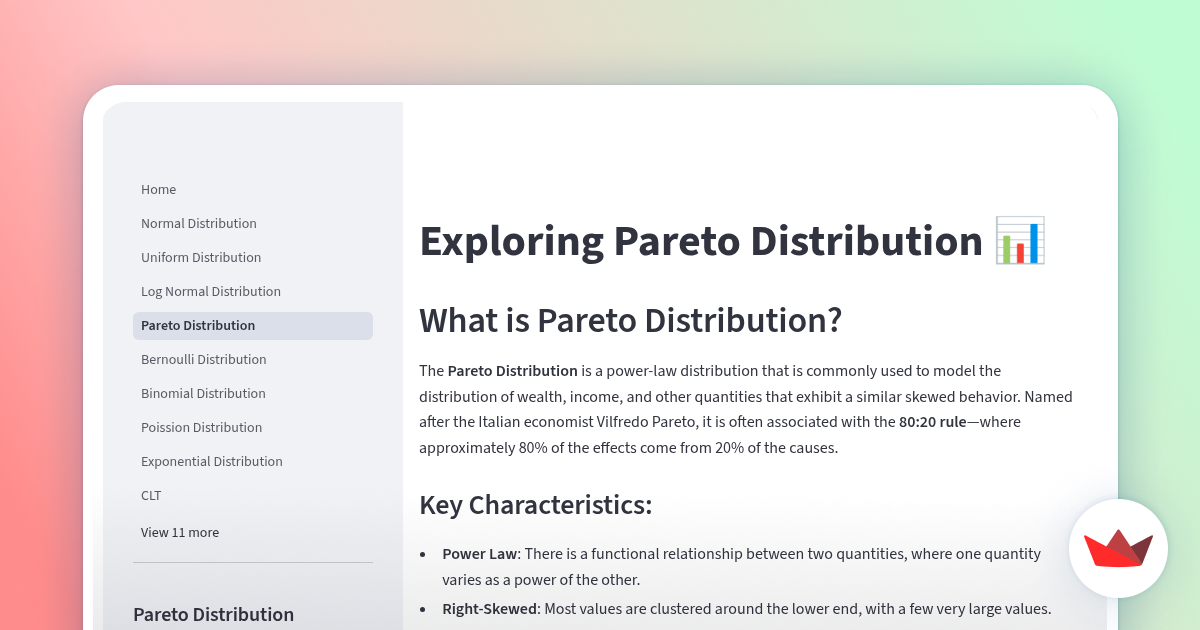Expand sidebar with View 11 more
Screen dimensions: 1200x630
[x=180, y=533]
